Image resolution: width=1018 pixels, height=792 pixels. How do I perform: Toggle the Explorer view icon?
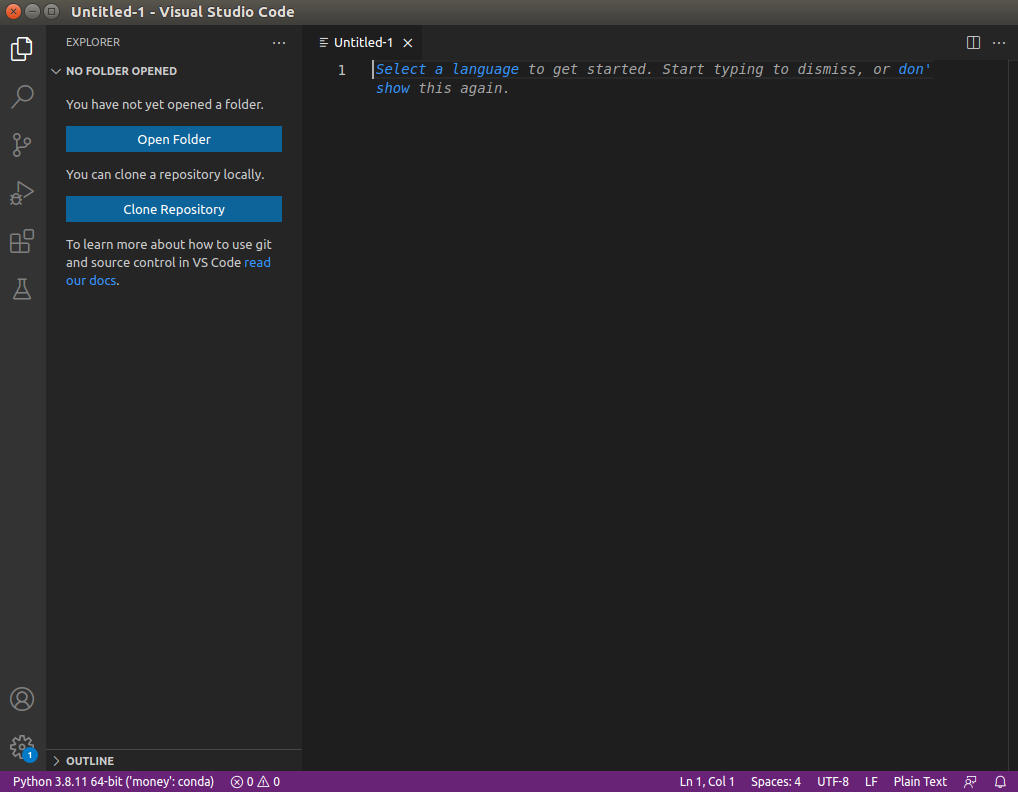(x=22, y=48)
